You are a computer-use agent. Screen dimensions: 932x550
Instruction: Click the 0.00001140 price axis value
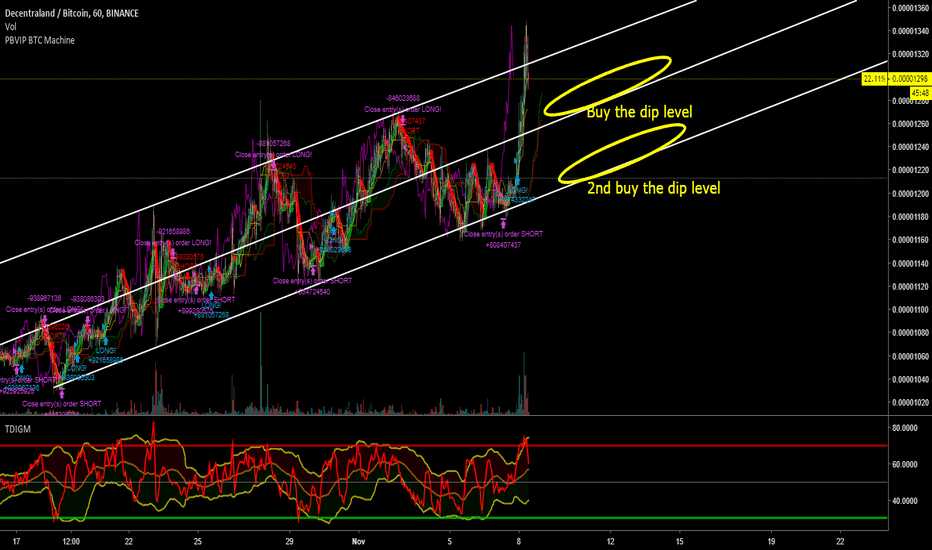pos(911,263)
